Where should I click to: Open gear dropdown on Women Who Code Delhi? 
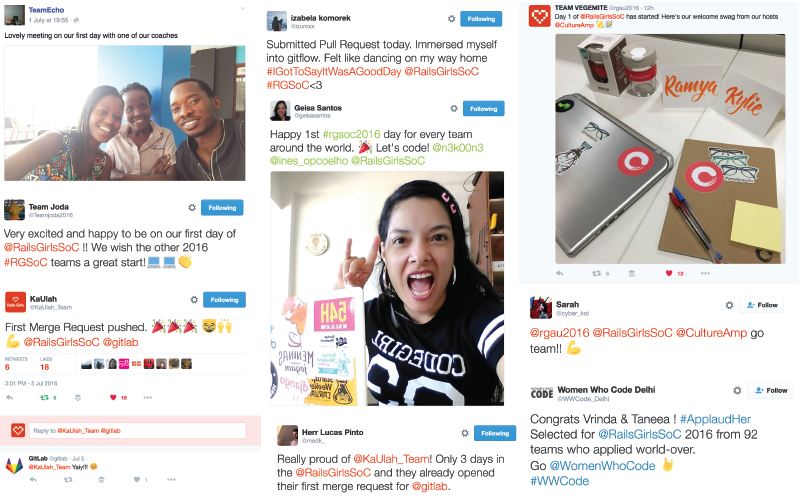pyautogui.click(x=737, y=390)
